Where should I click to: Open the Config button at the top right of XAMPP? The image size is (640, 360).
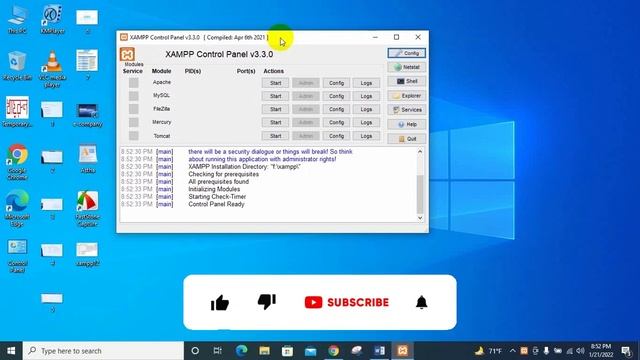pyautogui.click(x=407, y=53)
